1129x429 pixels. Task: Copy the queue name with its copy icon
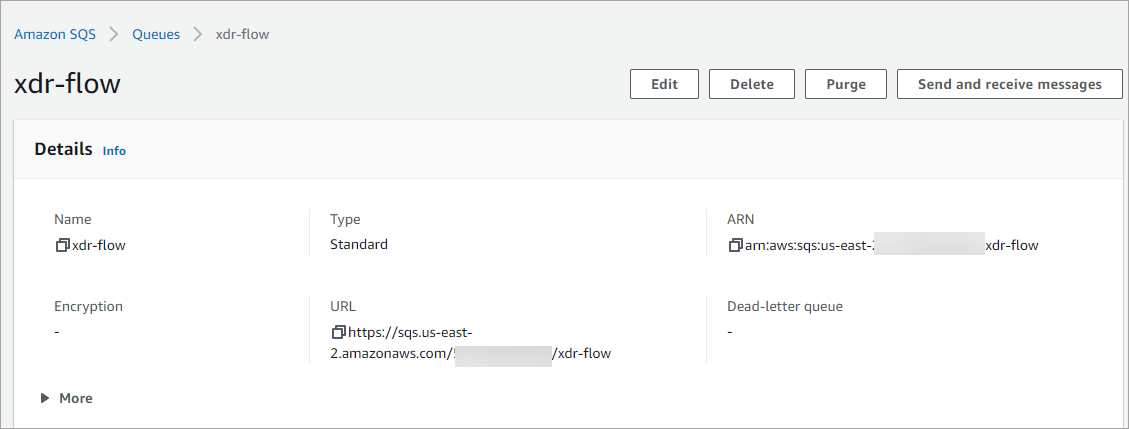pos(63,245)
